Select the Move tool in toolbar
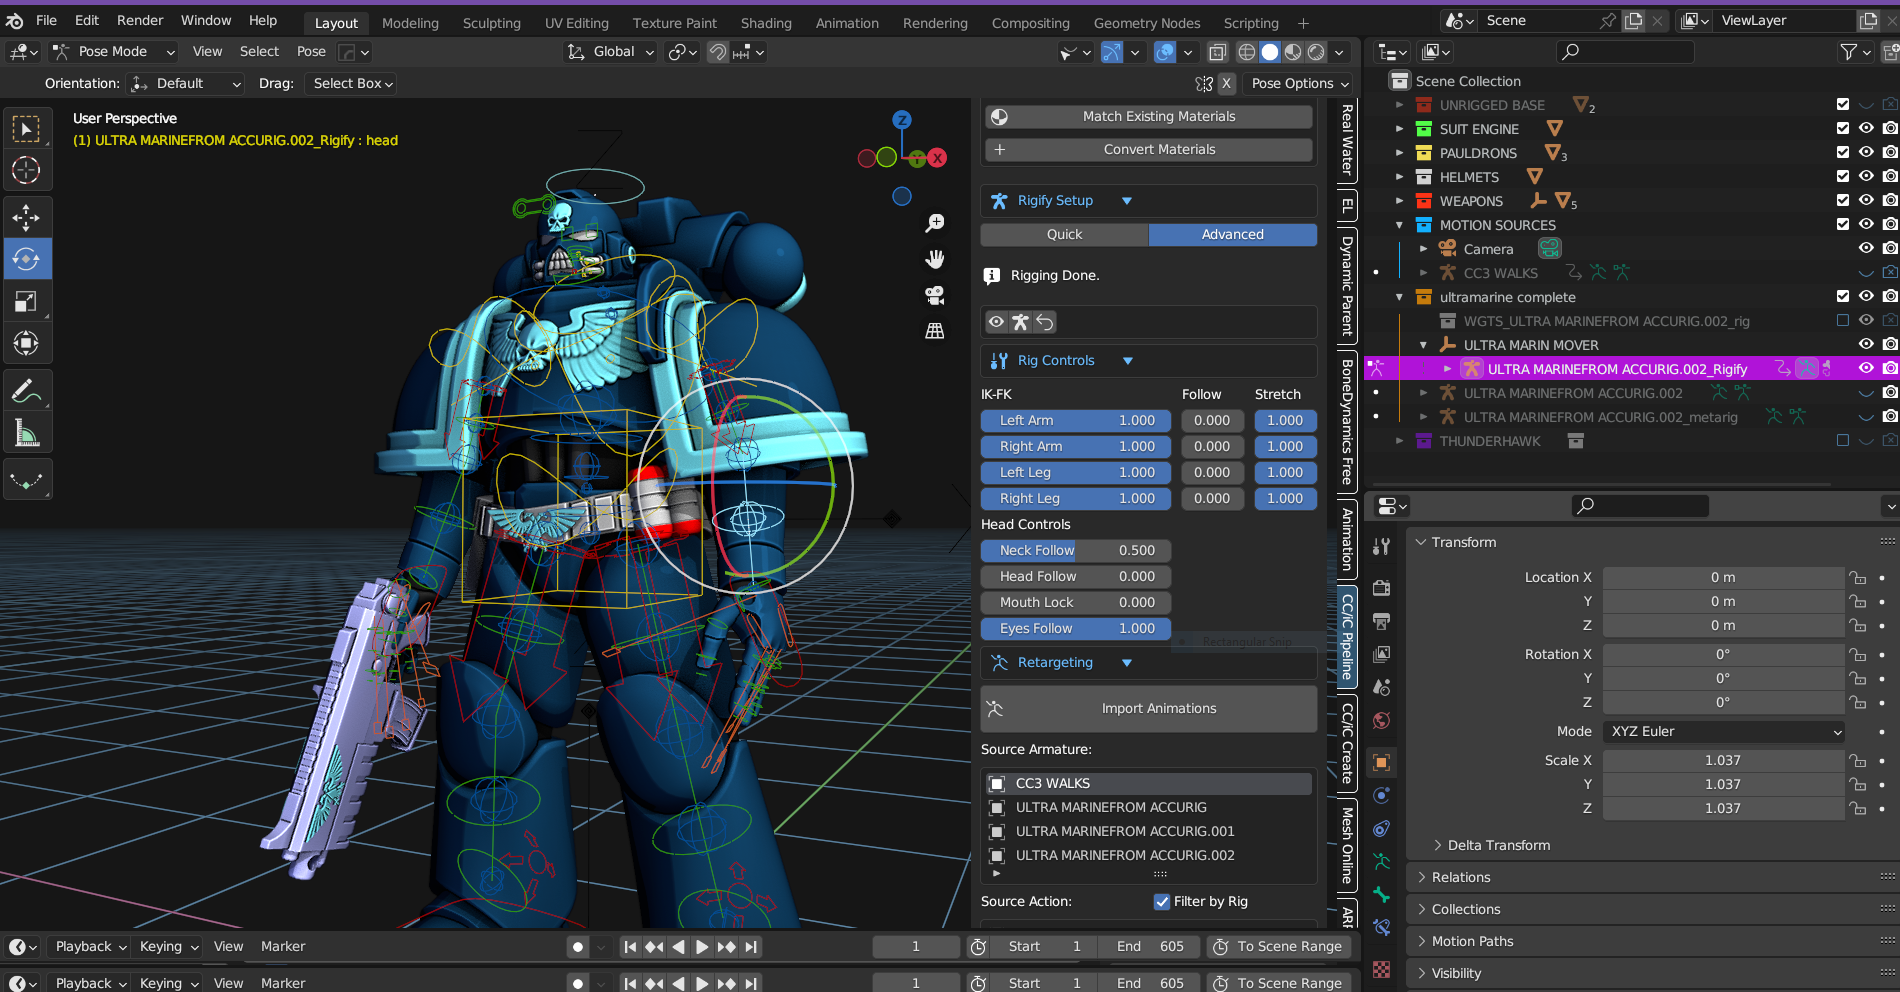Image resolution: width=1900 pixels, height=992 pixels. click(26, 217)
